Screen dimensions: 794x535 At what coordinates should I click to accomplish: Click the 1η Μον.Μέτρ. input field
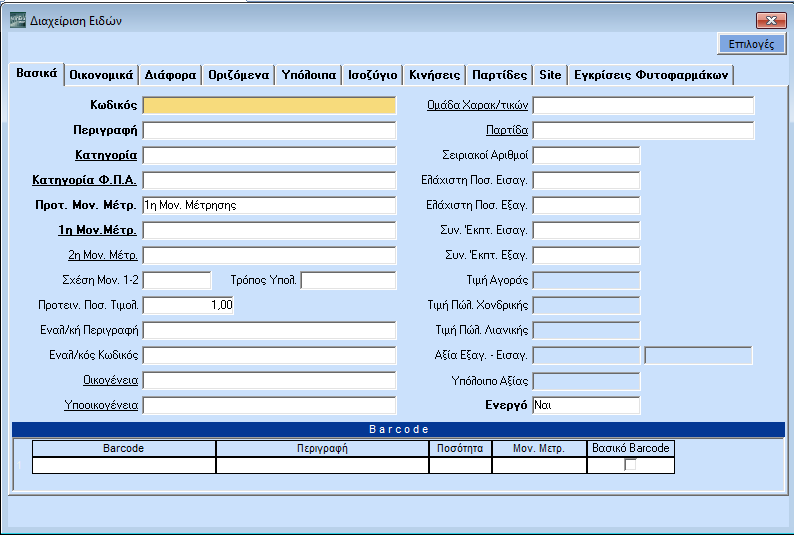269,230
